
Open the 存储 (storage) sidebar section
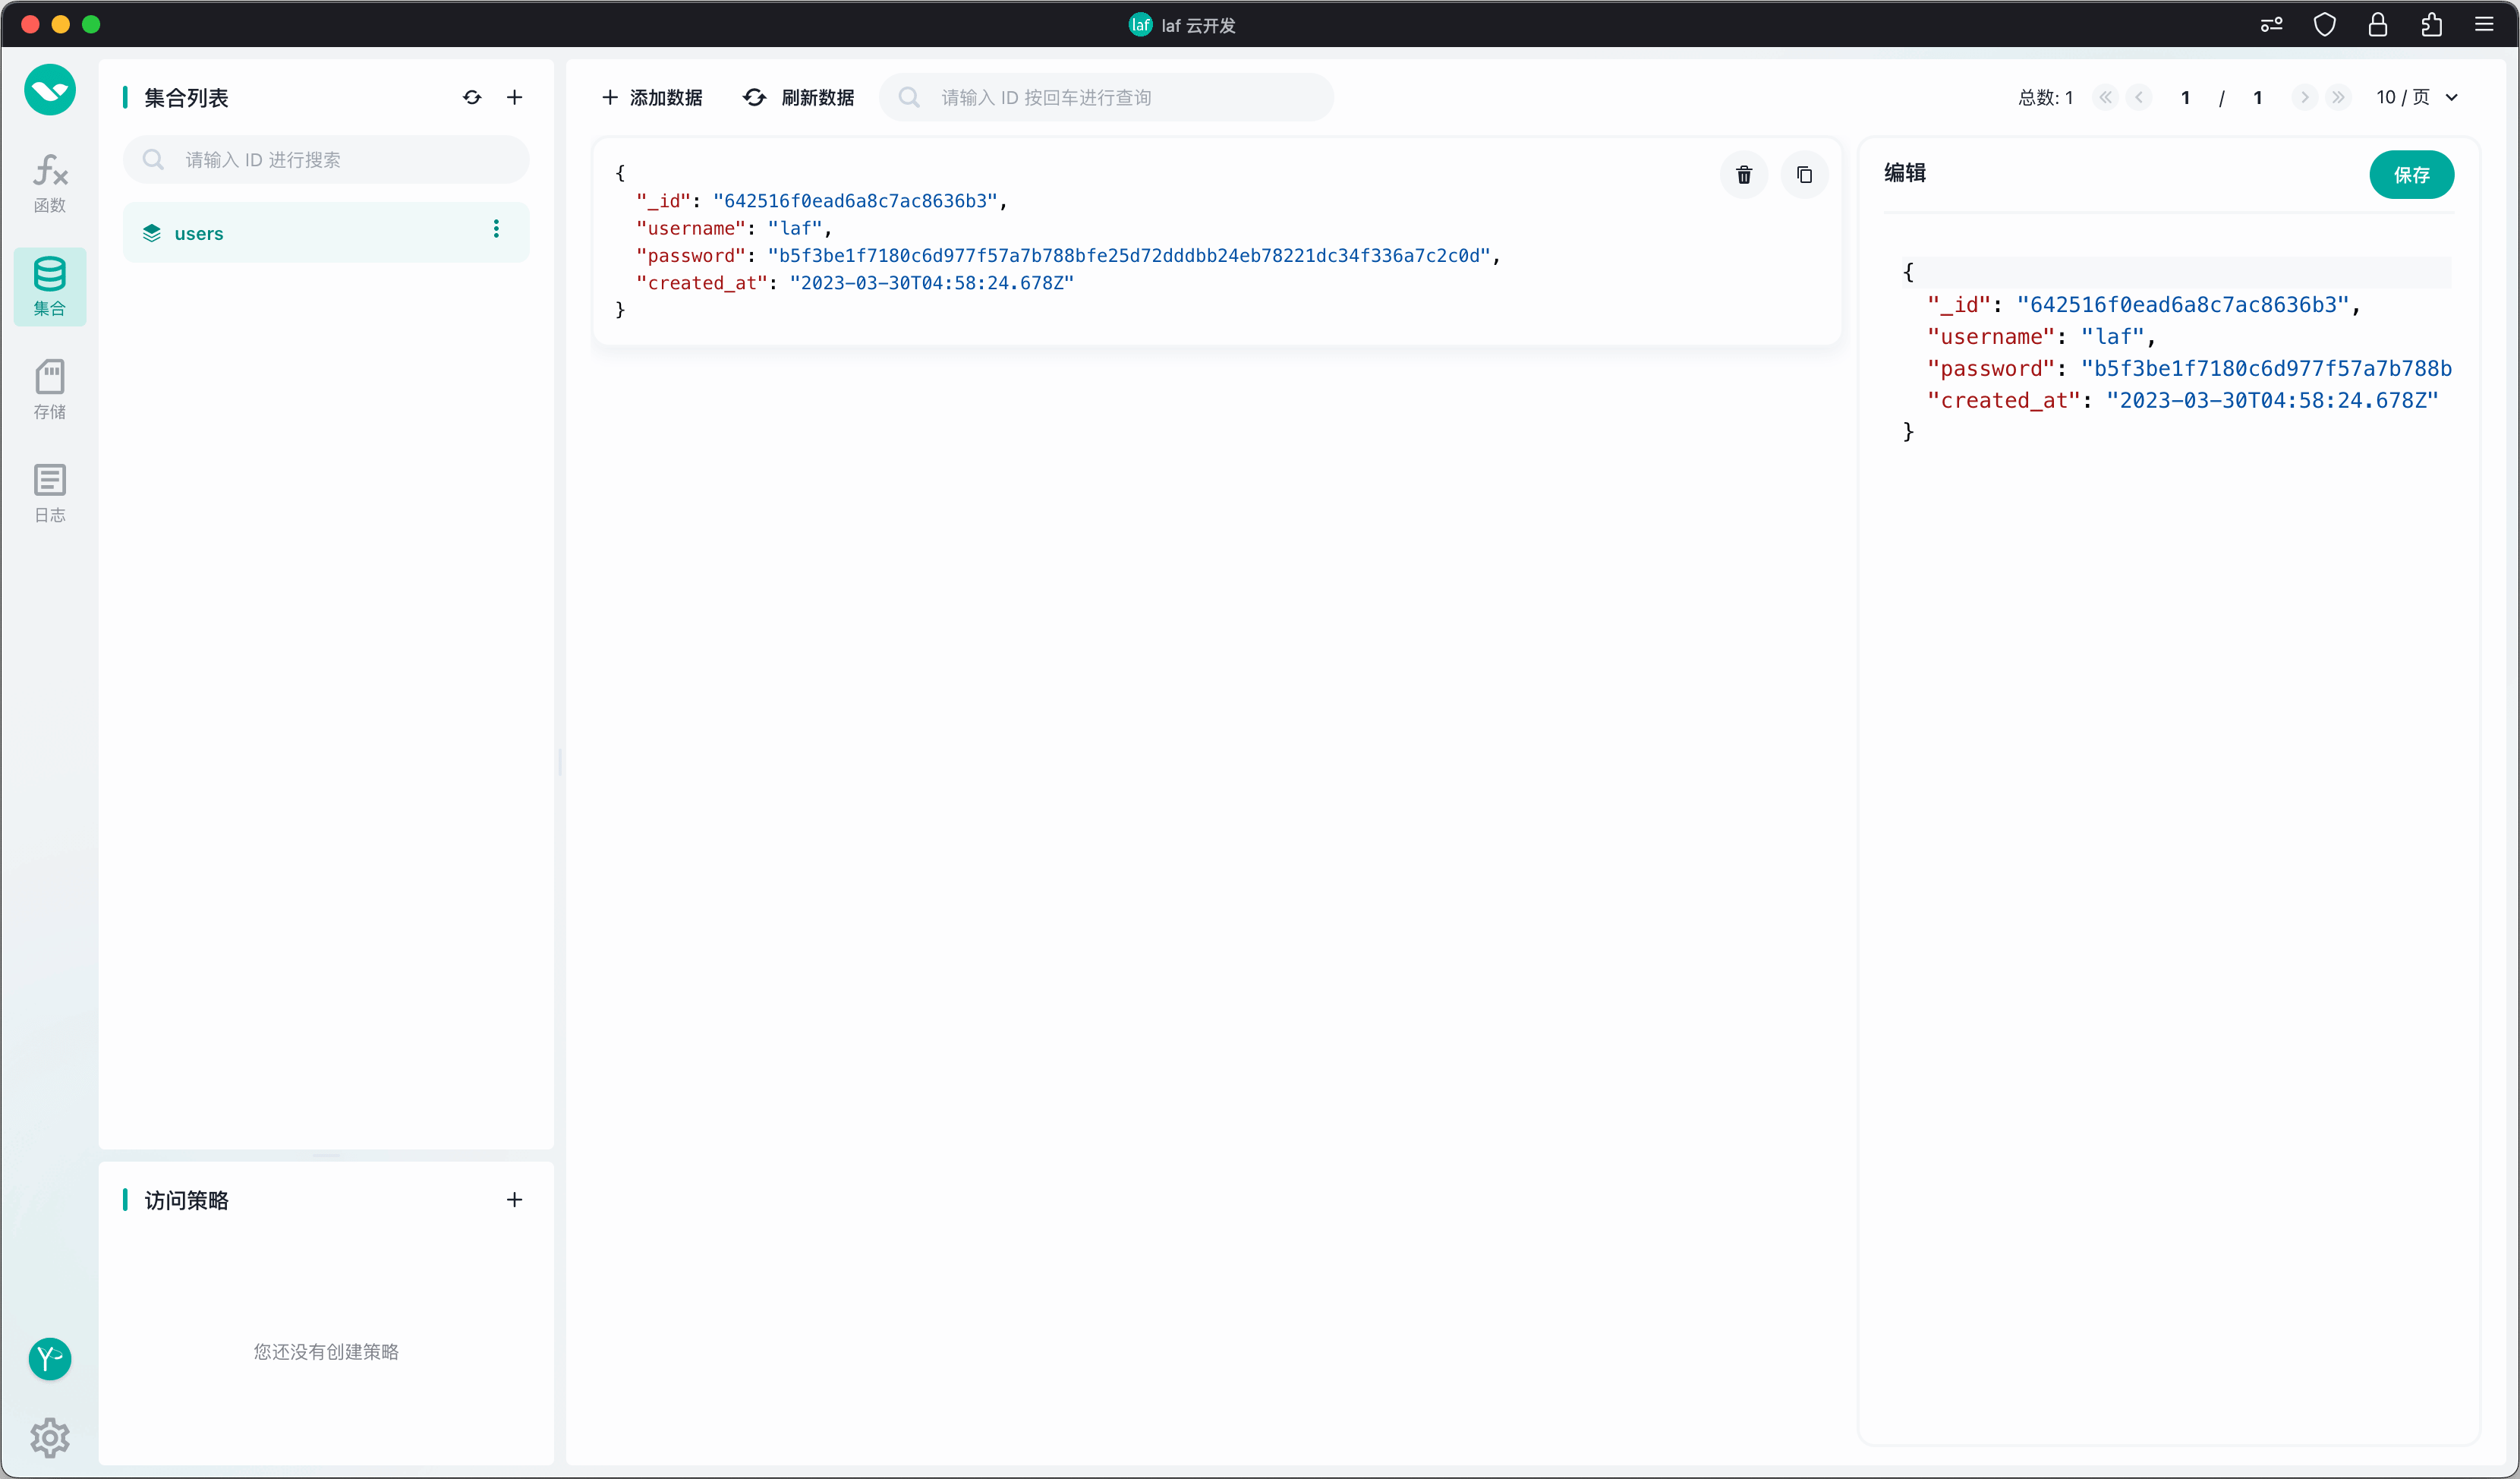[50, 389]
